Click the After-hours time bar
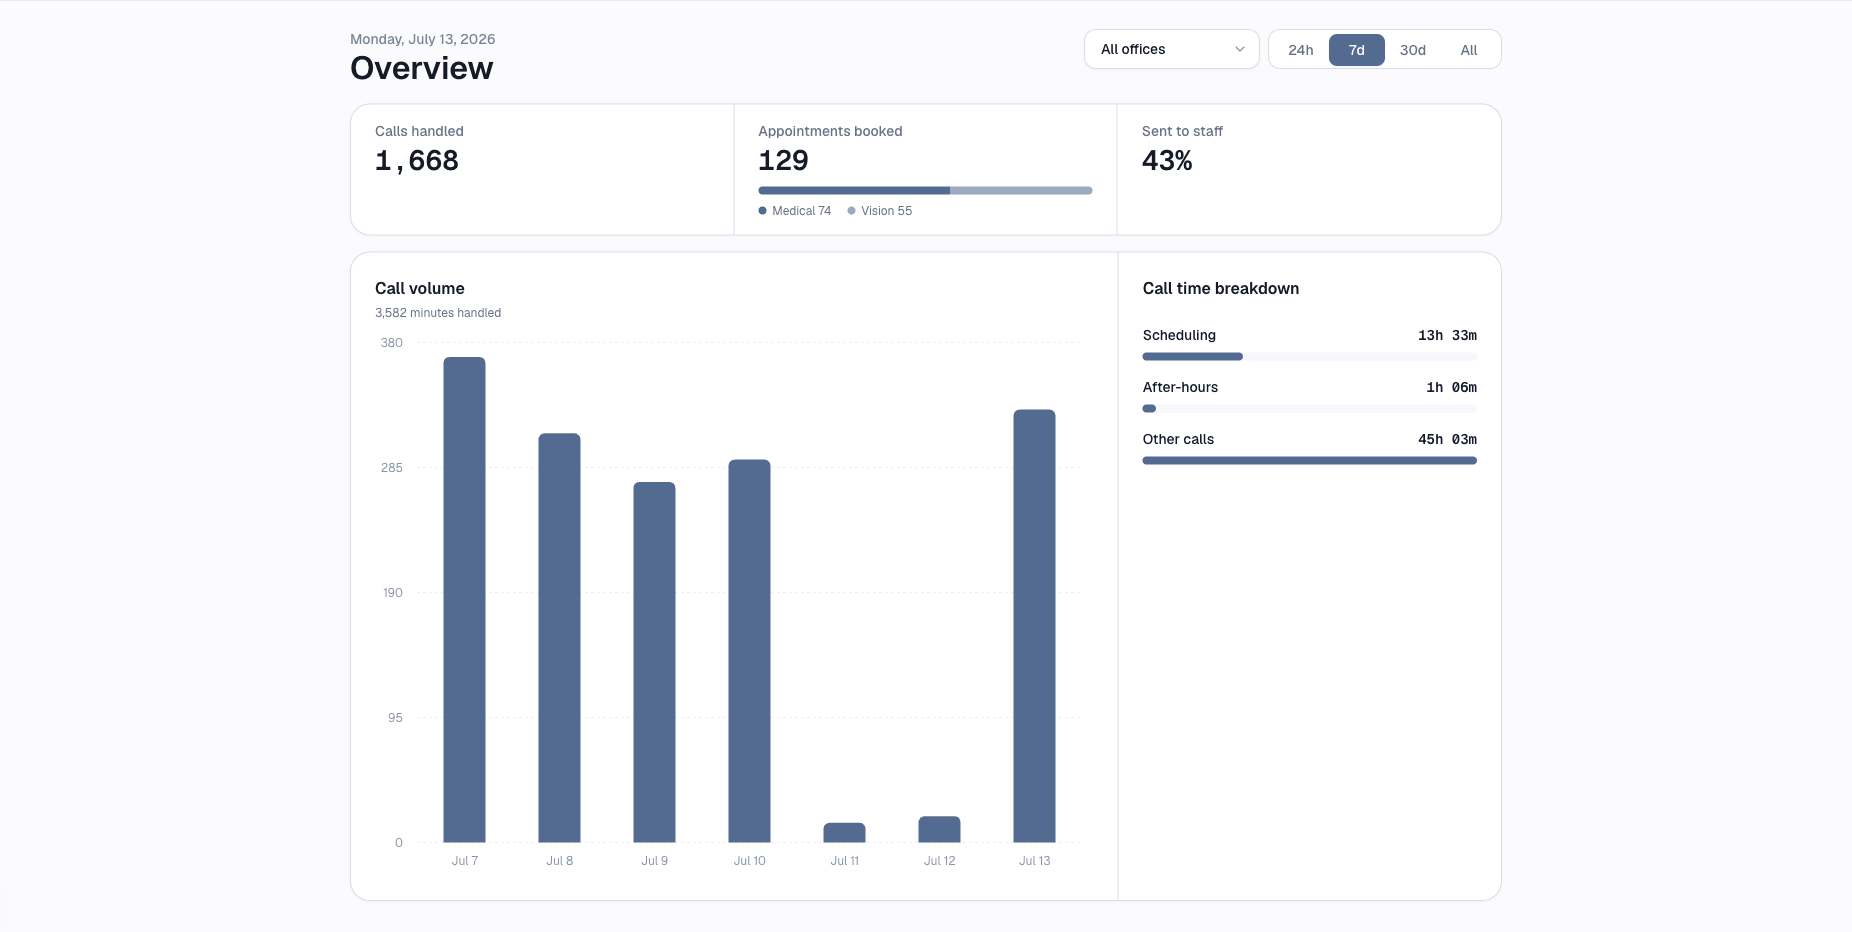This screenshot has width=1852, height=932. click(x=1309, y=408)
